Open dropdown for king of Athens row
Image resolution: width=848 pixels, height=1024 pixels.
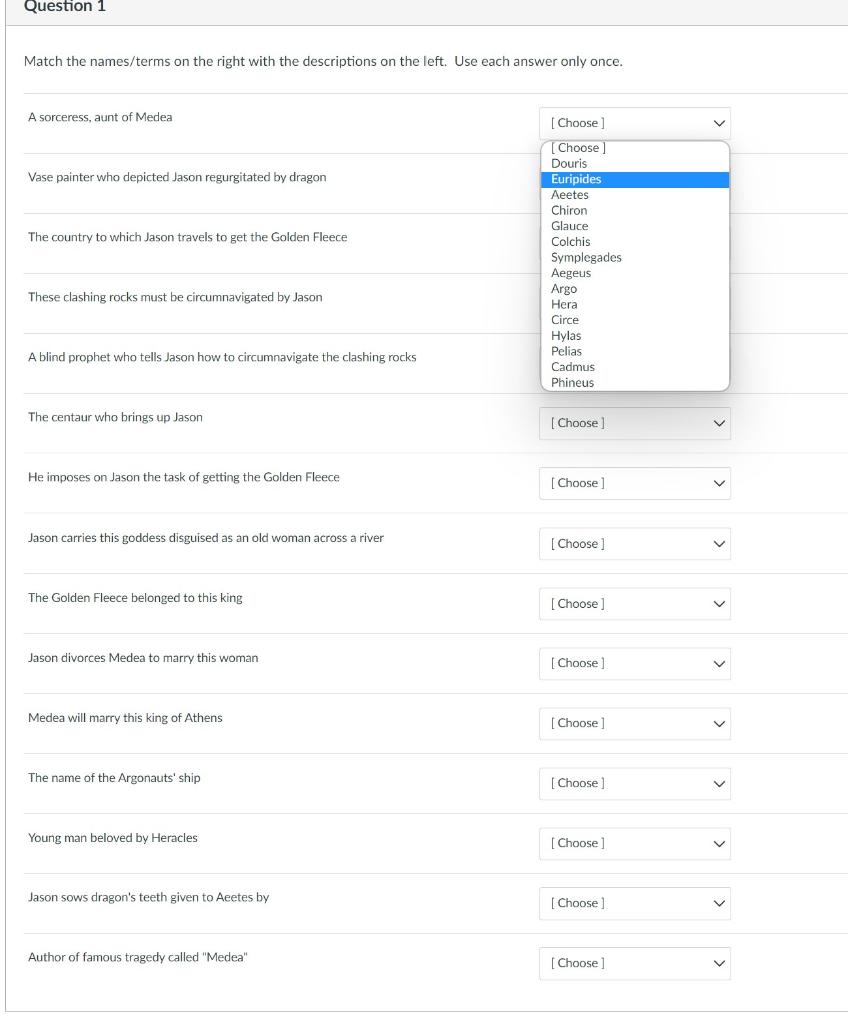pos(634,724)
